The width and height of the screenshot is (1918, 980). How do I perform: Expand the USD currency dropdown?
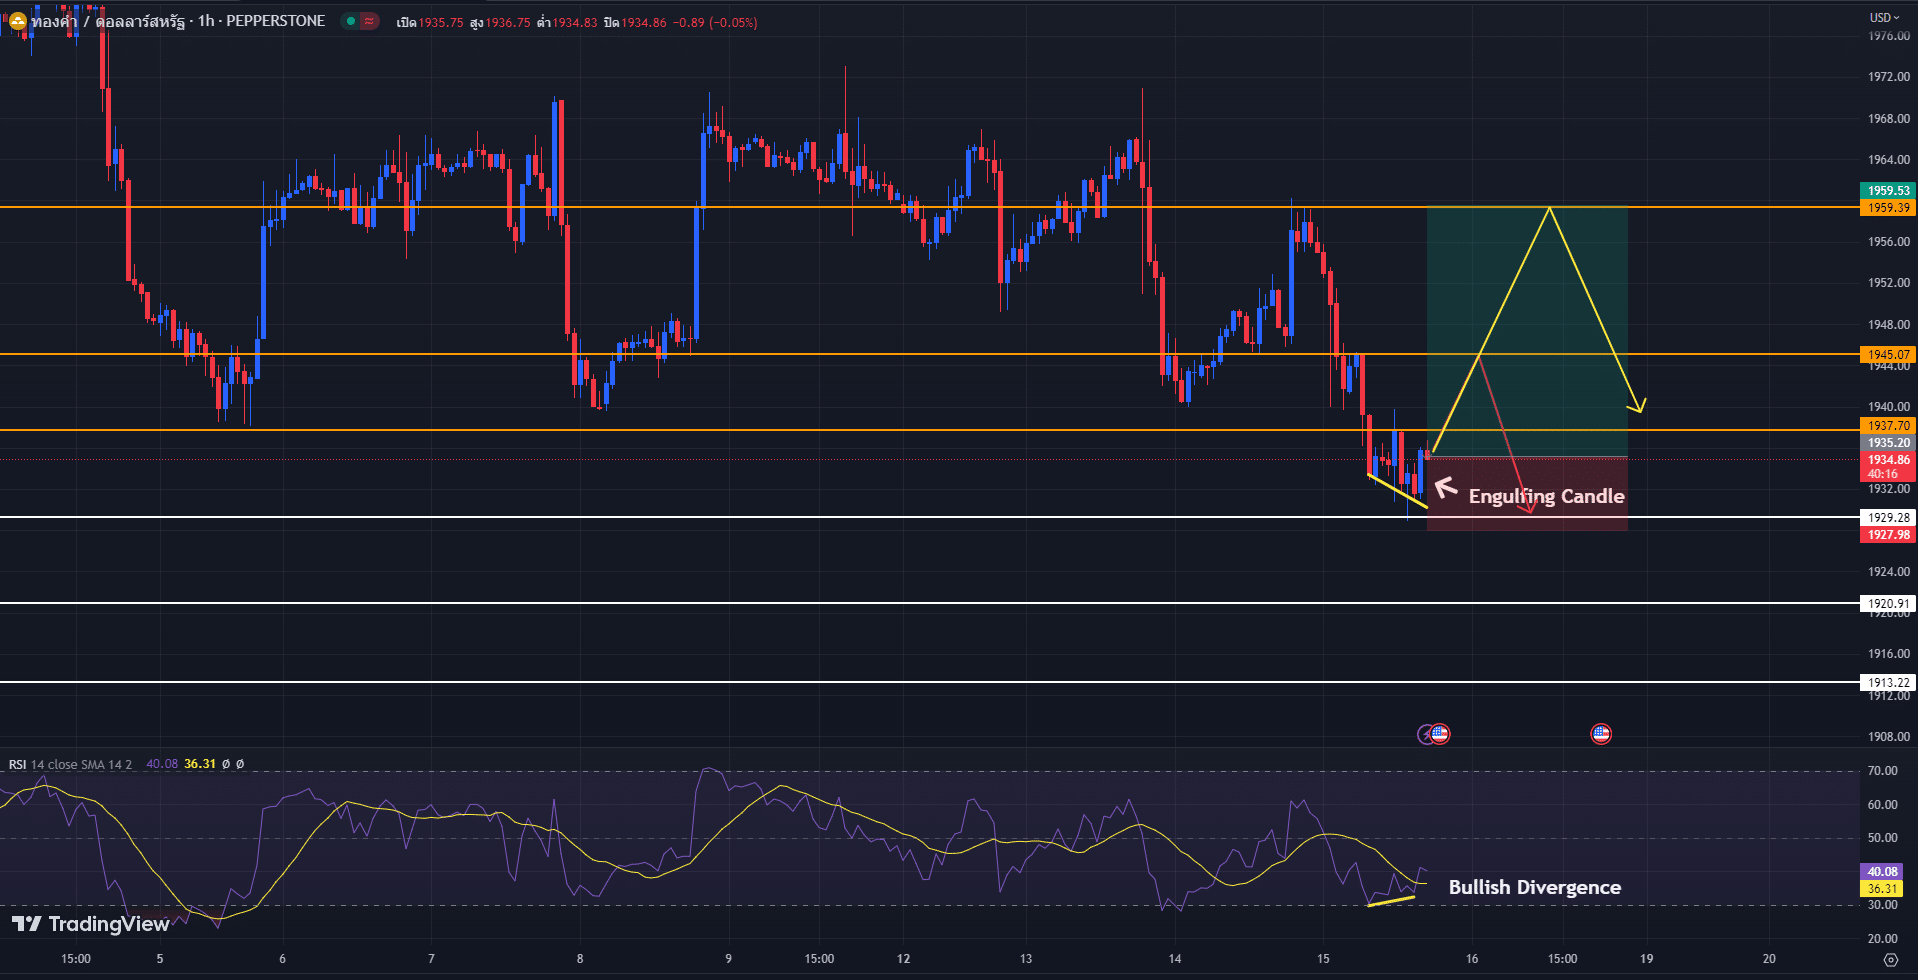pos(1885,17)
